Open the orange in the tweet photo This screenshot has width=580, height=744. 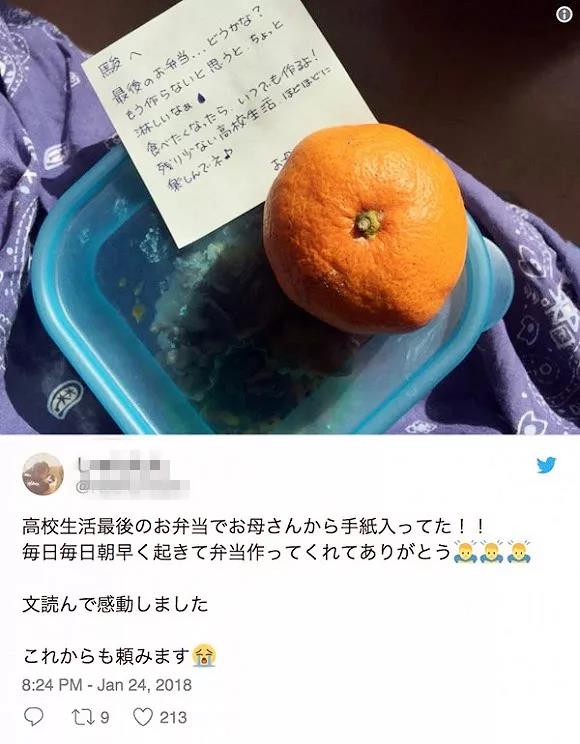(365, 228)
